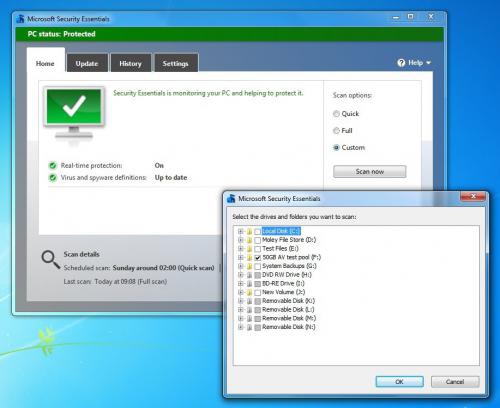Click the 'PC status: Protected' banner text
Viewport: 500px width, 408px height.
coord(61,34)
